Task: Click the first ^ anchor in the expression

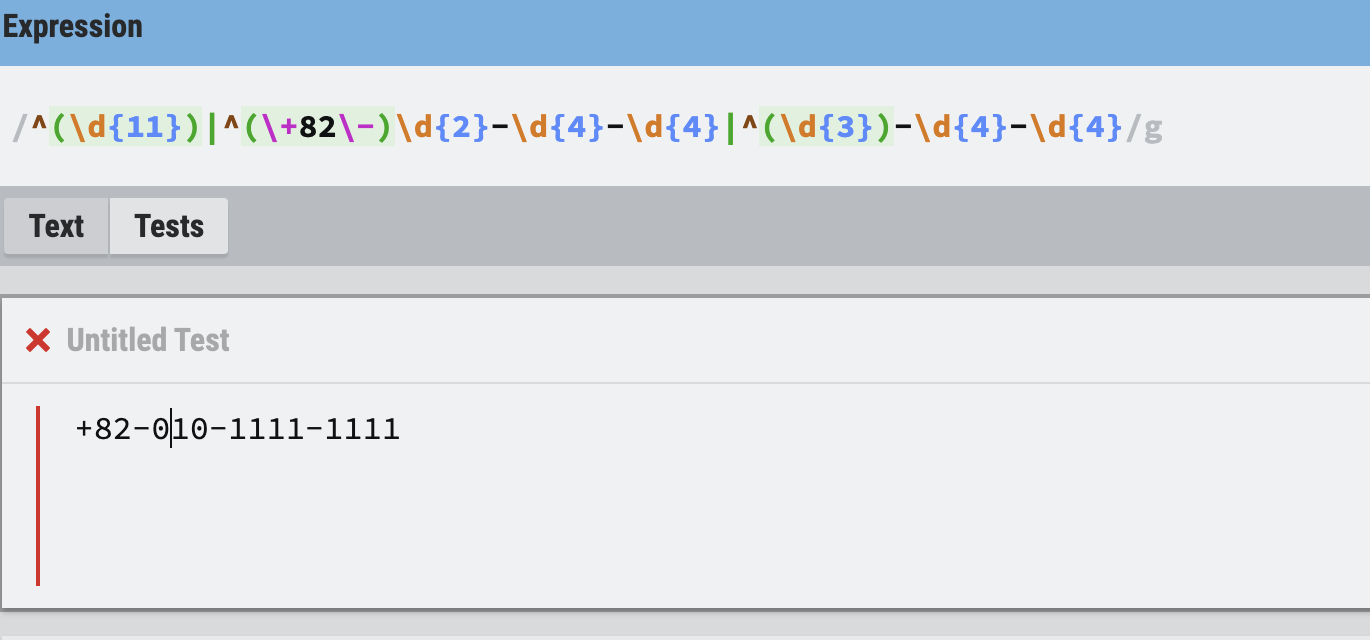Action: click(39, 128)
